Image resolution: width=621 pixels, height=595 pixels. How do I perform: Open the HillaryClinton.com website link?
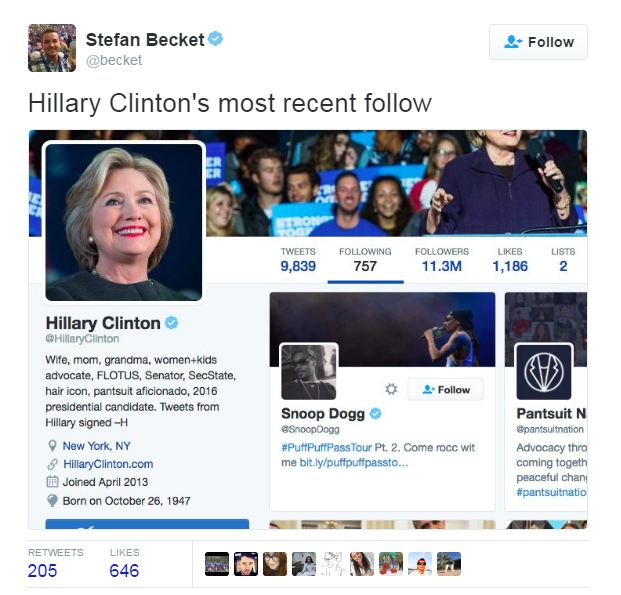click(x=108, y=464)
